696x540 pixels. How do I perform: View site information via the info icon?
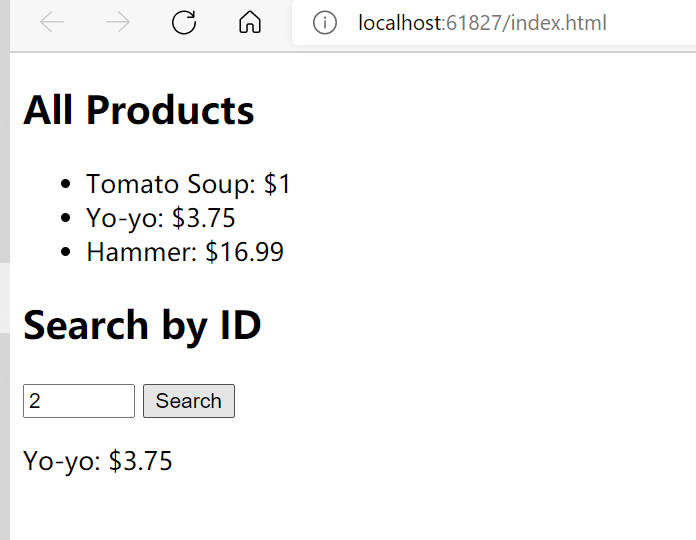(324, 23)
